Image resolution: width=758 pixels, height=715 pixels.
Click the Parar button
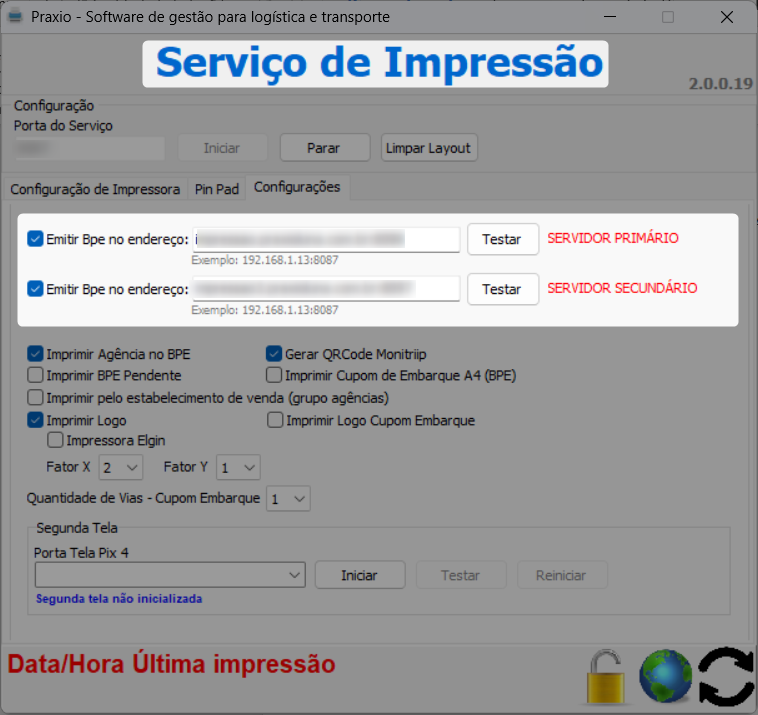[x=325, y=148]
